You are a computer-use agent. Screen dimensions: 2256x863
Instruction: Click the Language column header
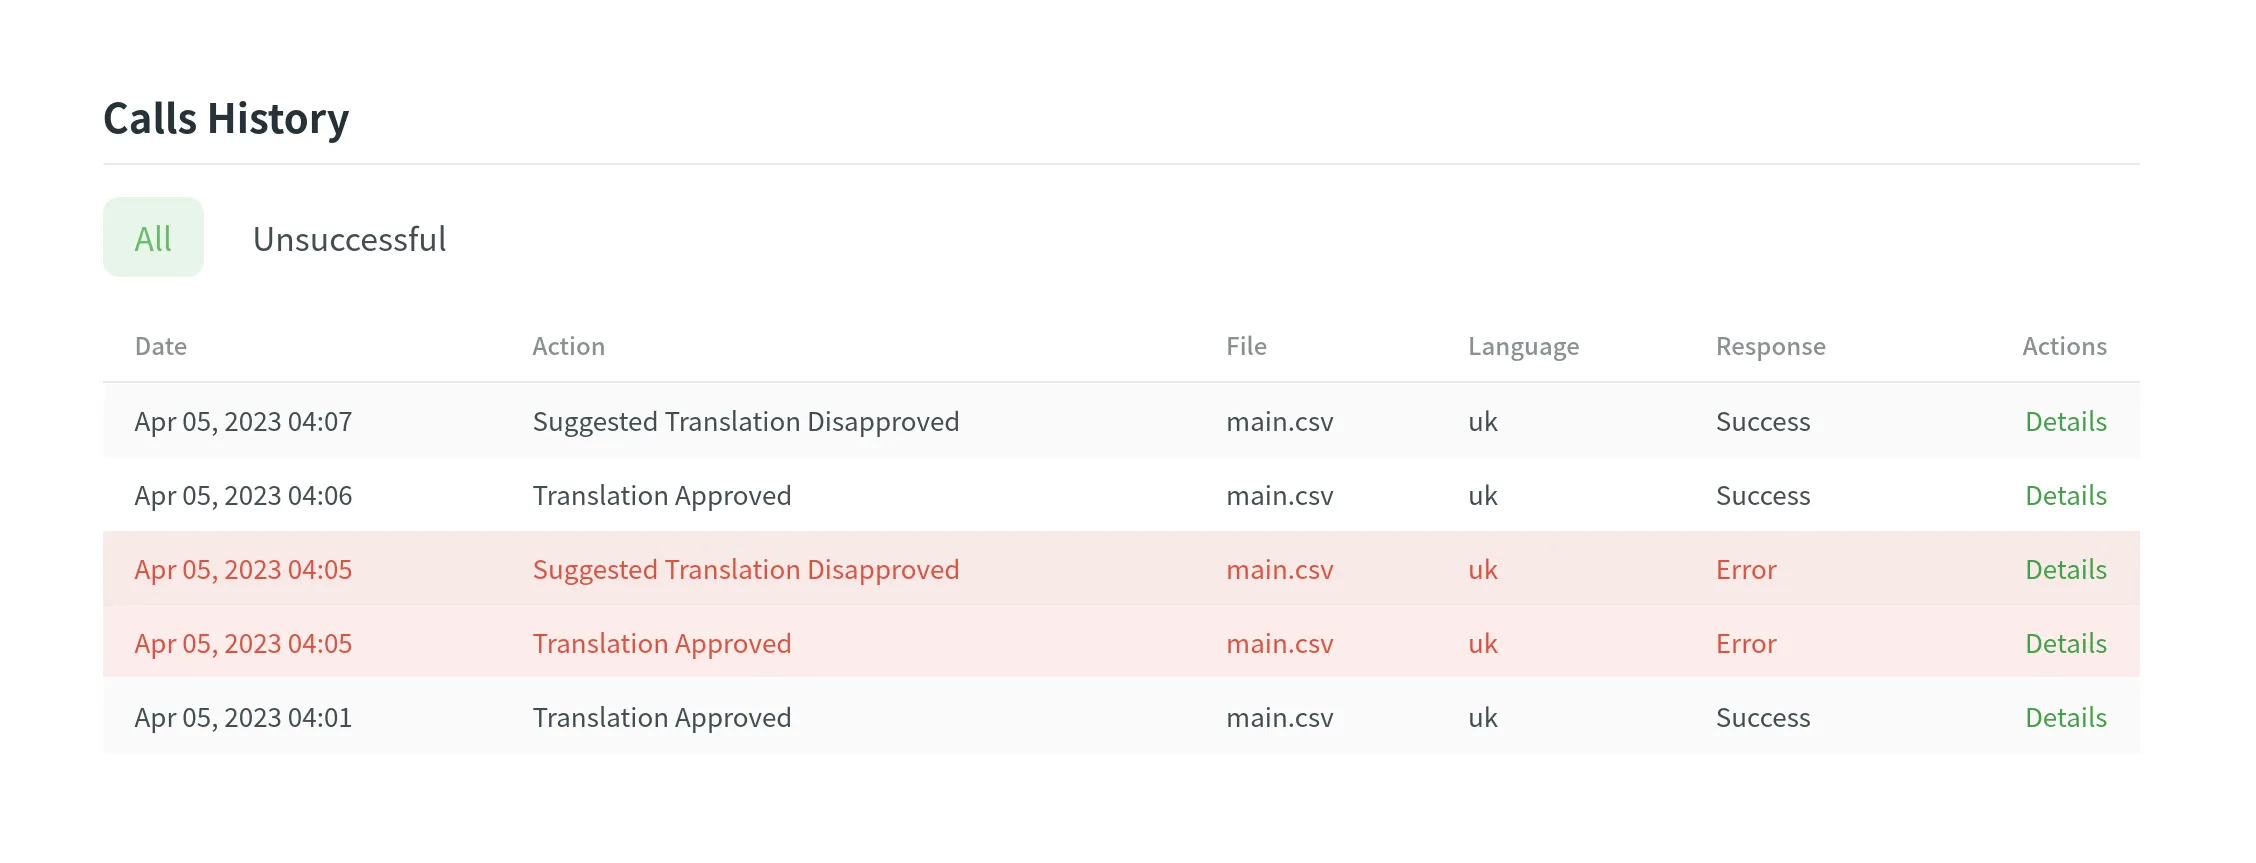1523,346
